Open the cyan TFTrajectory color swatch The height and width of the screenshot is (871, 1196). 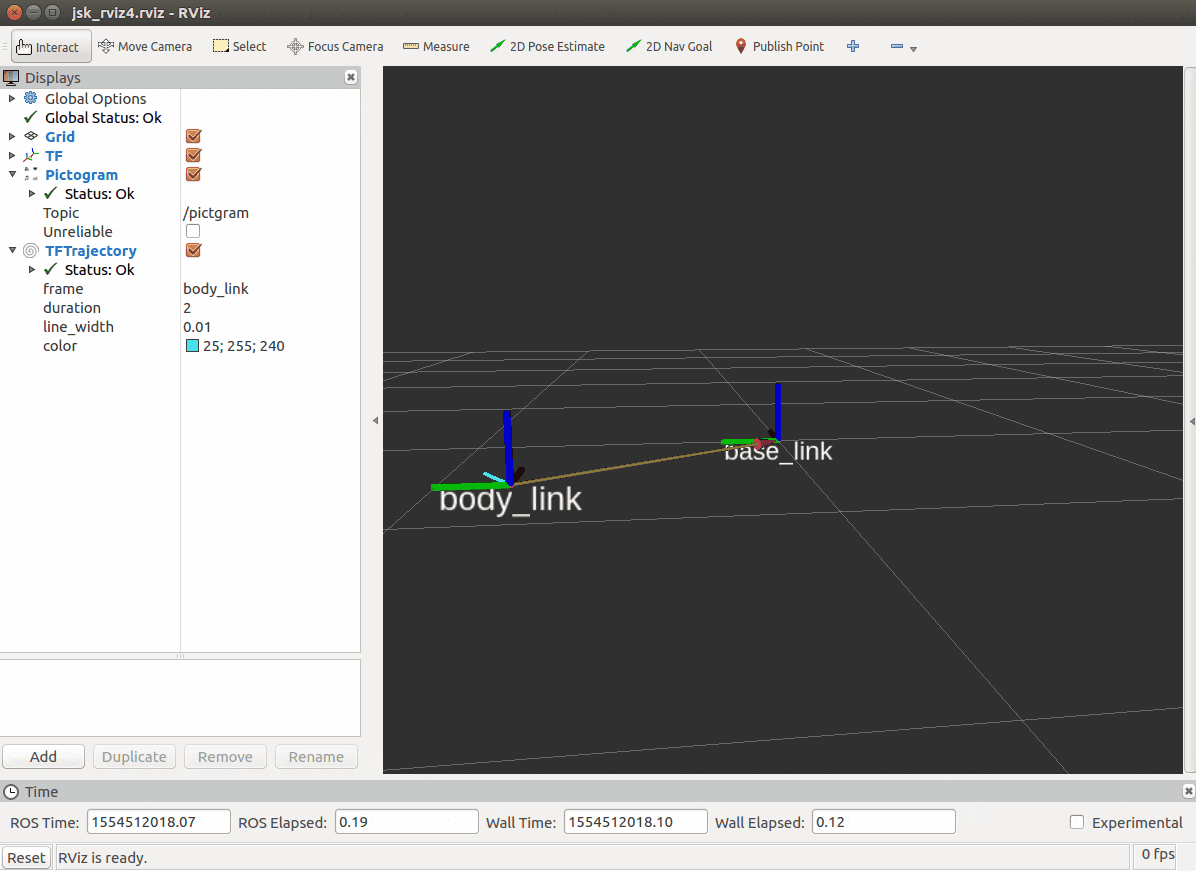pos(192,346)
